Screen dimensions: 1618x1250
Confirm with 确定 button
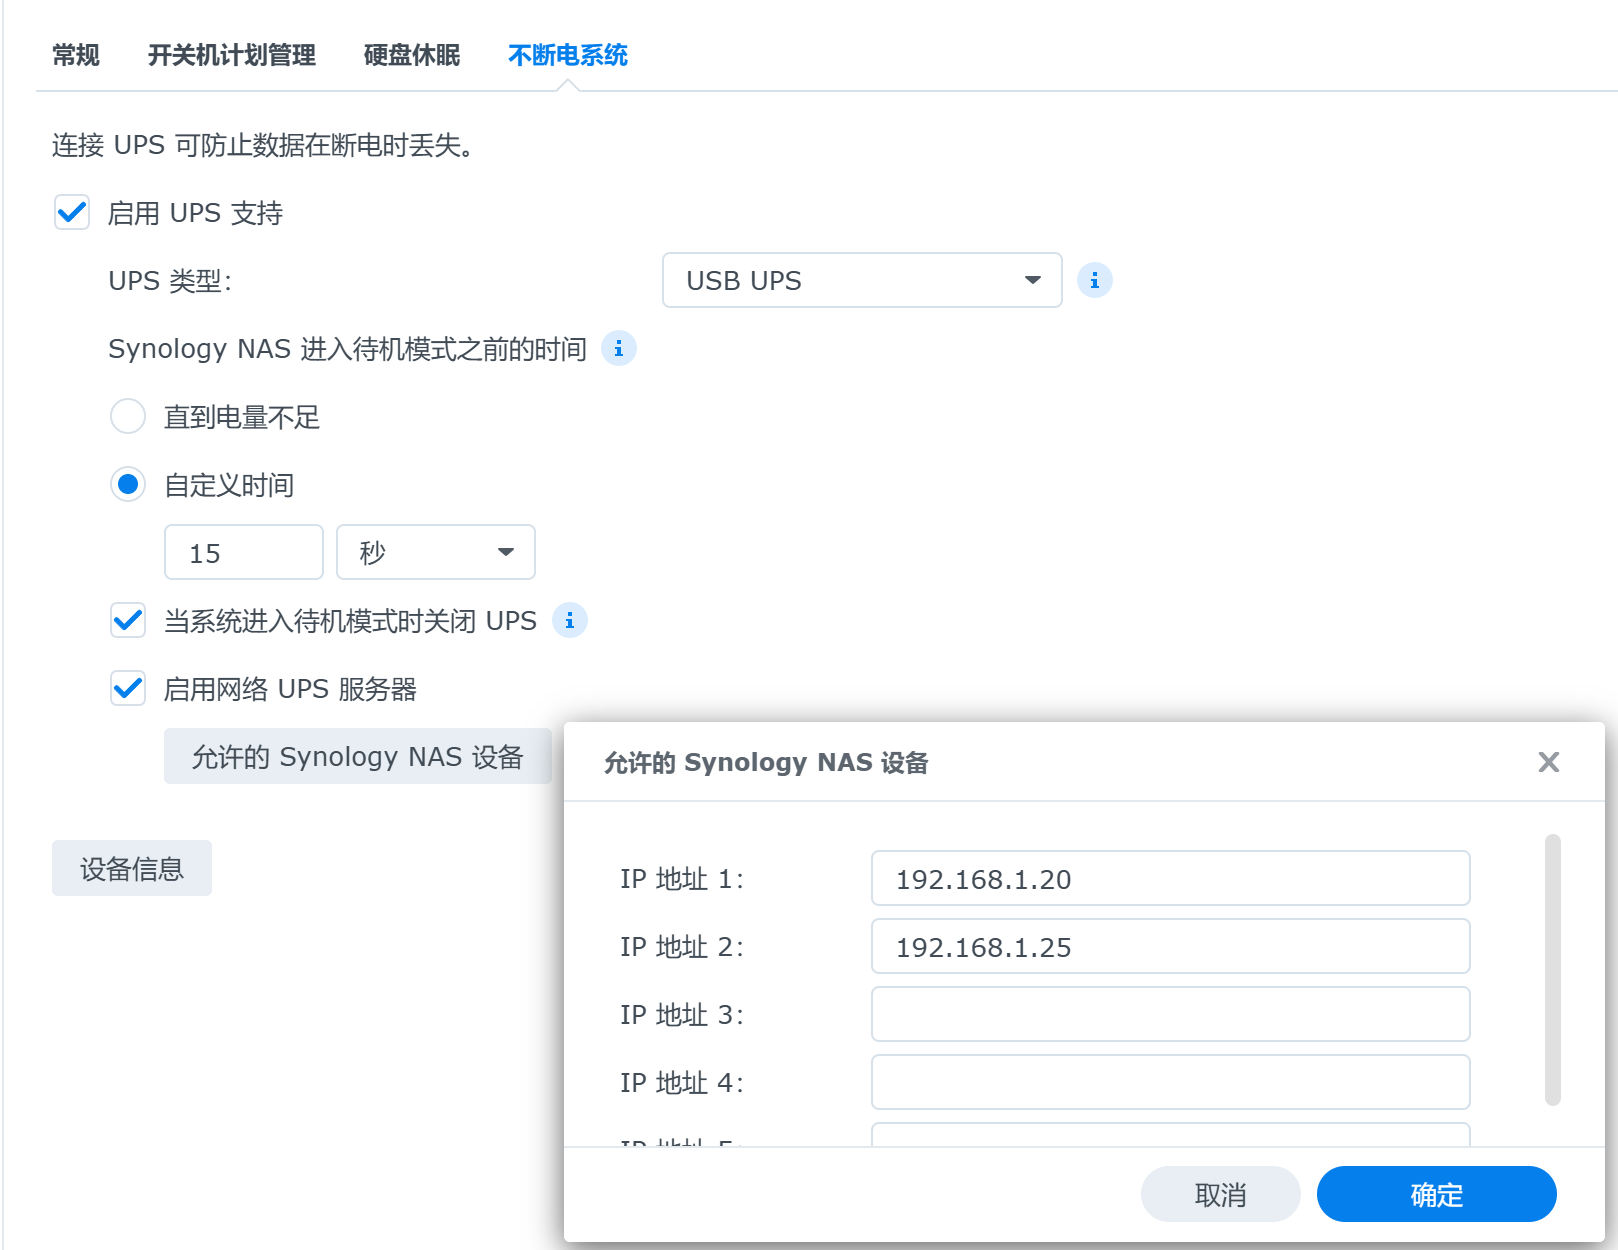click(x=1437, y=1194)
